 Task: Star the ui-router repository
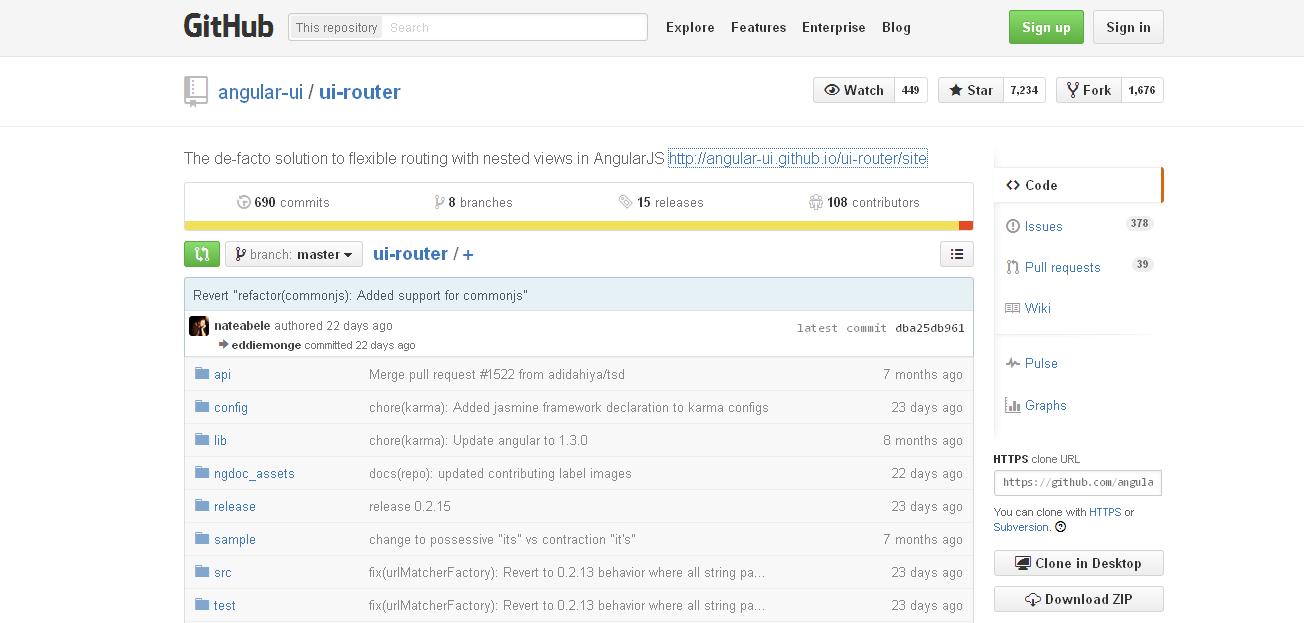tap(968, 89)
